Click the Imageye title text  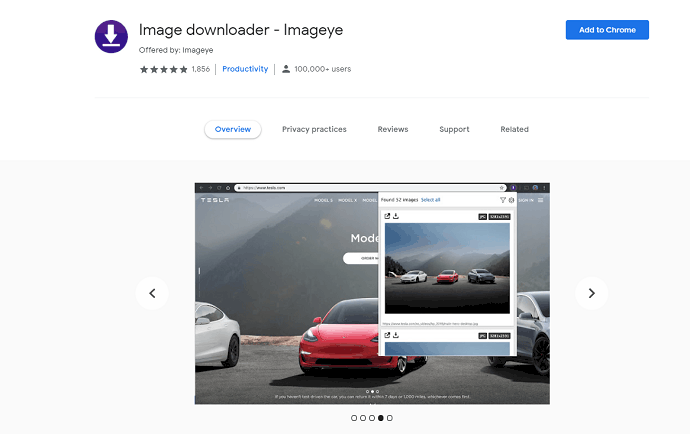pyautogui.click(x=241, y=30)
